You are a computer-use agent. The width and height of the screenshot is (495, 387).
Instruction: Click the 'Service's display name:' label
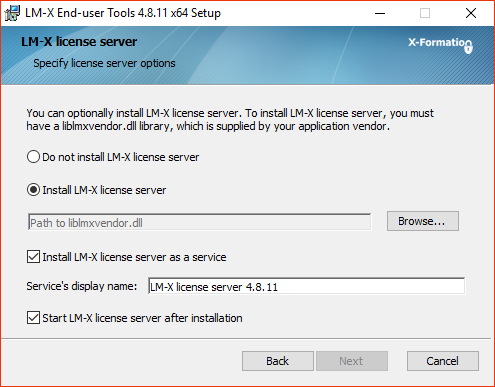tap(82, 286)
